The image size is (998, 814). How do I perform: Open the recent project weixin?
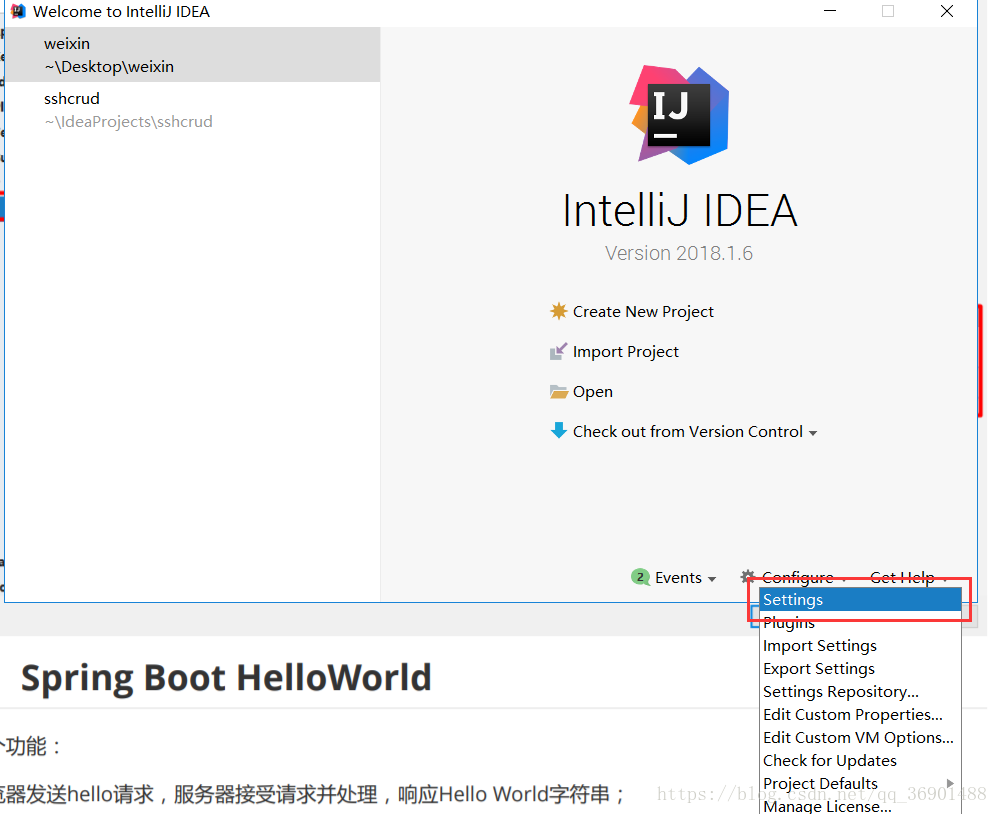click(x=192, y=55)
